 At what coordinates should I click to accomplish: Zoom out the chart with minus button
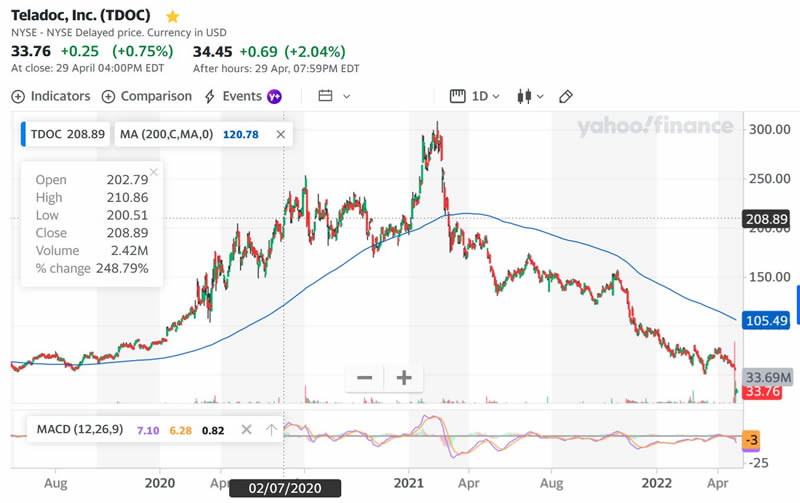[x=365, y=378]
